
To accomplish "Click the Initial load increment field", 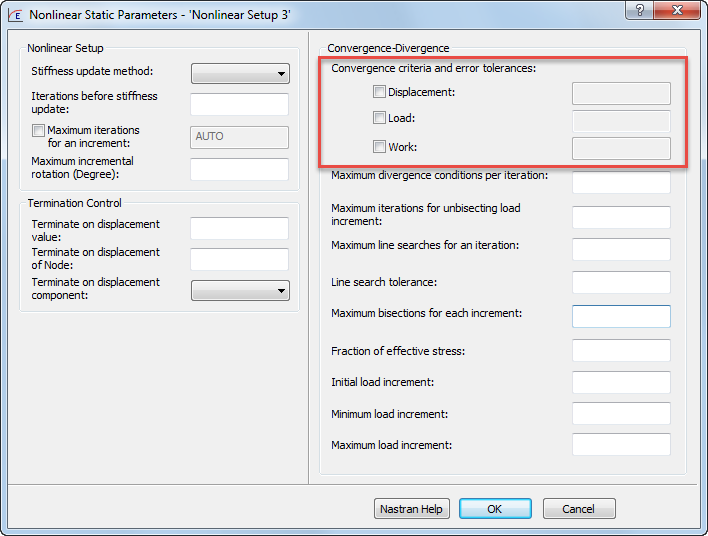I will [620, 383].
